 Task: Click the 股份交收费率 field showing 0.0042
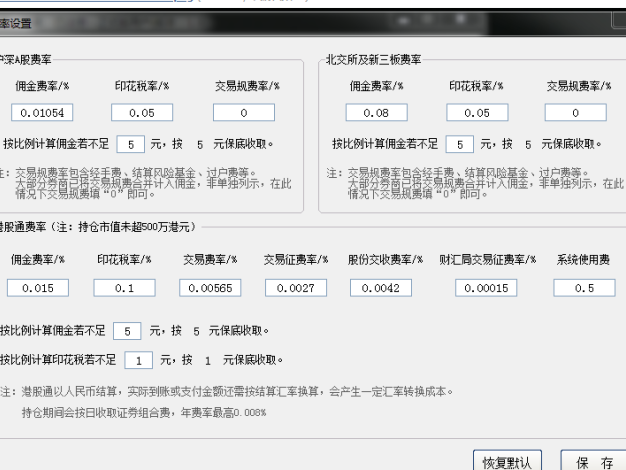(x=381, y=288)
